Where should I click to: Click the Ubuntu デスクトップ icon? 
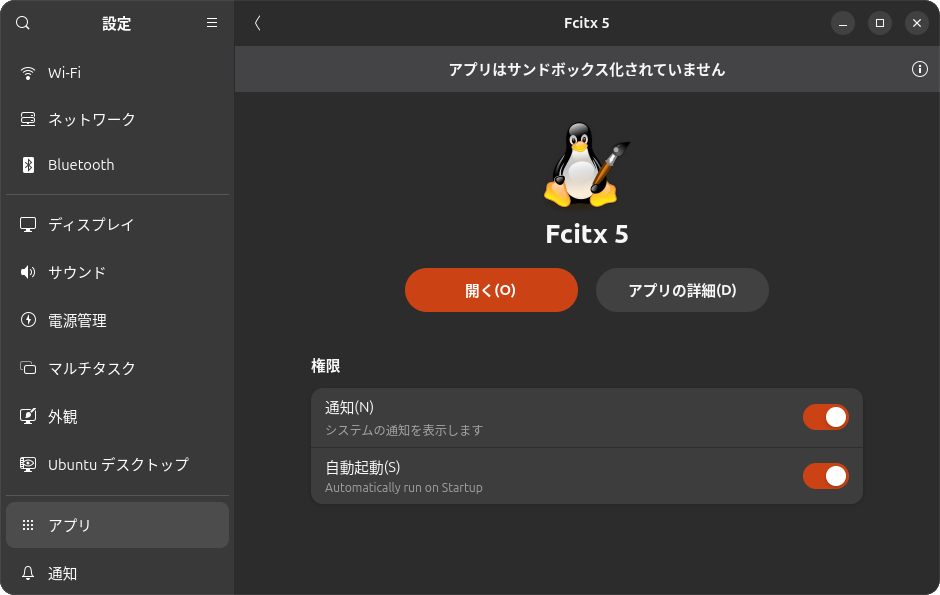click(28, 464)
